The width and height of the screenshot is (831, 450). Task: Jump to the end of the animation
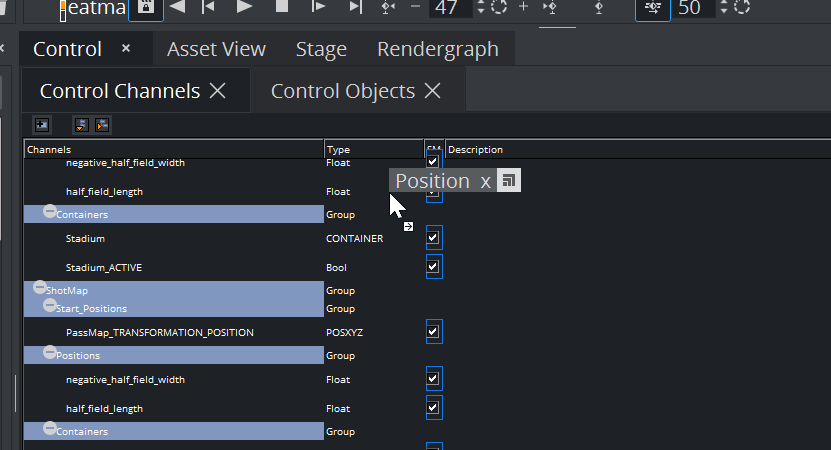pyautogui.click(x=355, y=7)
